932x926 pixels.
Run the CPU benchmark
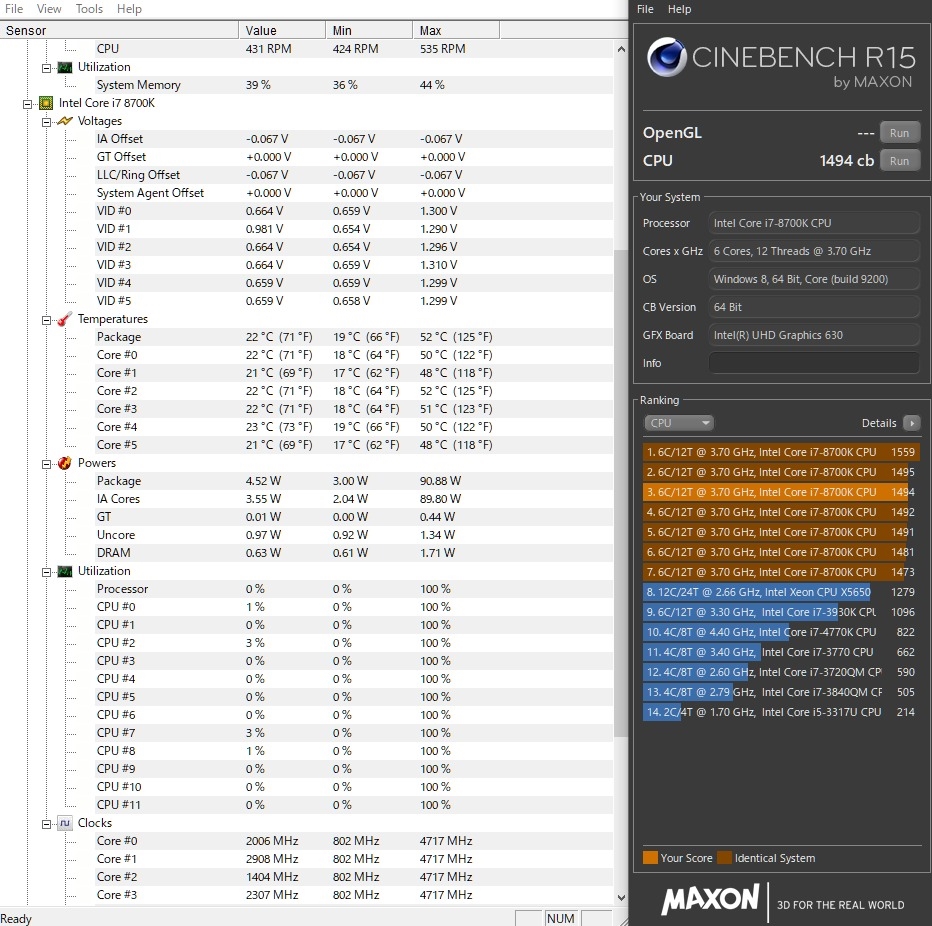coord(899,160)
